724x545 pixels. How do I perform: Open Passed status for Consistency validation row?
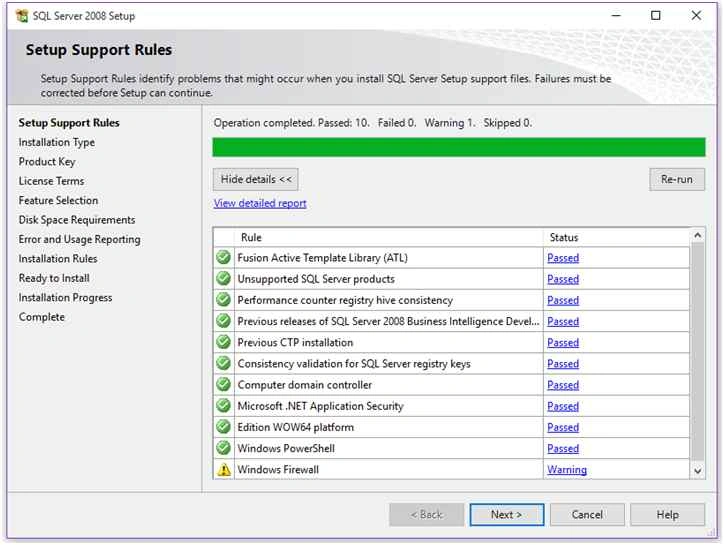point(563,364)
